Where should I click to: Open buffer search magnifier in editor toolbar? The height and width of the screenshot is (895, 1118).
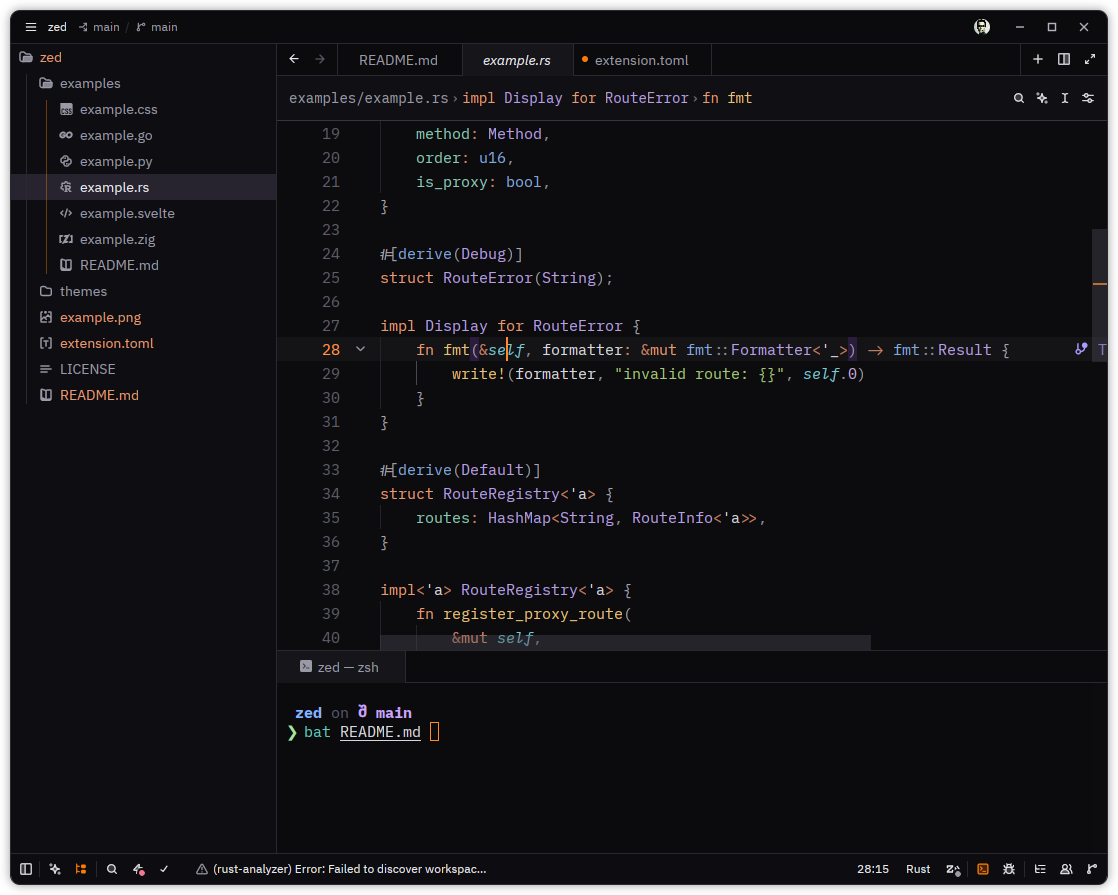1019,98
